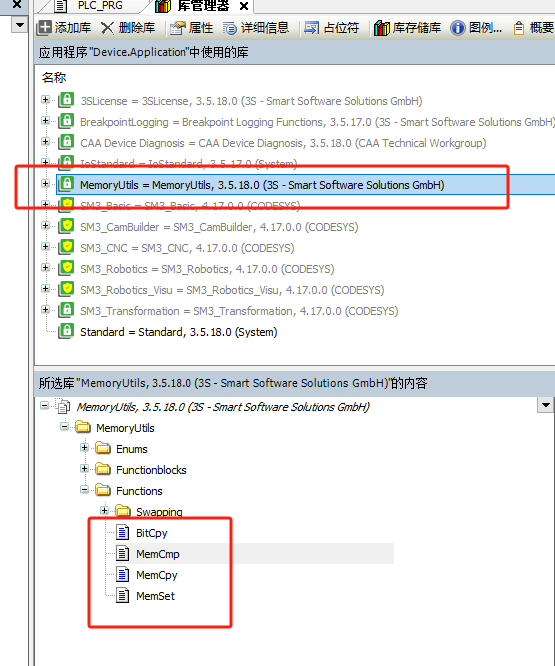Expand the SM3_CNC library node

coord(45,246)
